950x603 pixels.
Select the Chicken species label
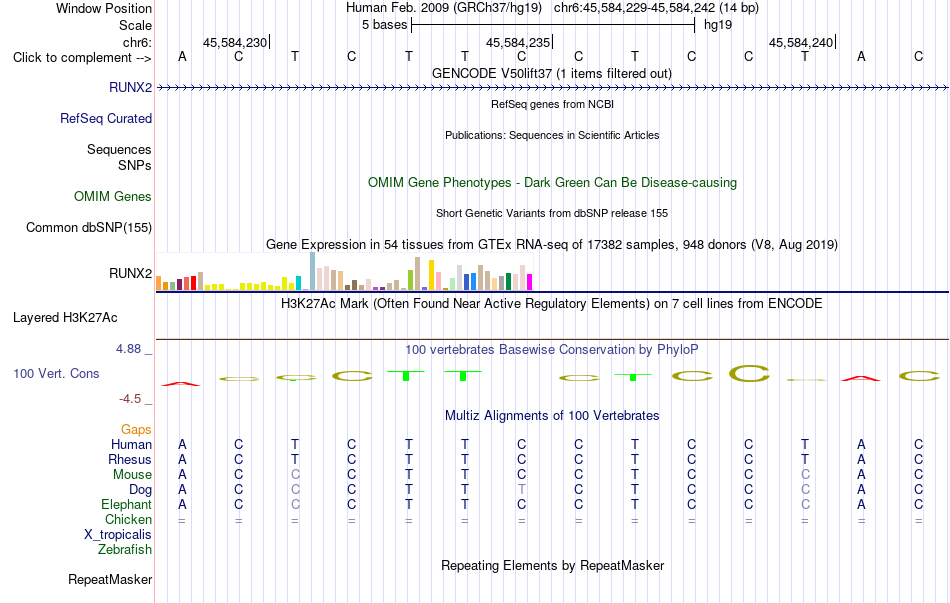coord(128,519)
